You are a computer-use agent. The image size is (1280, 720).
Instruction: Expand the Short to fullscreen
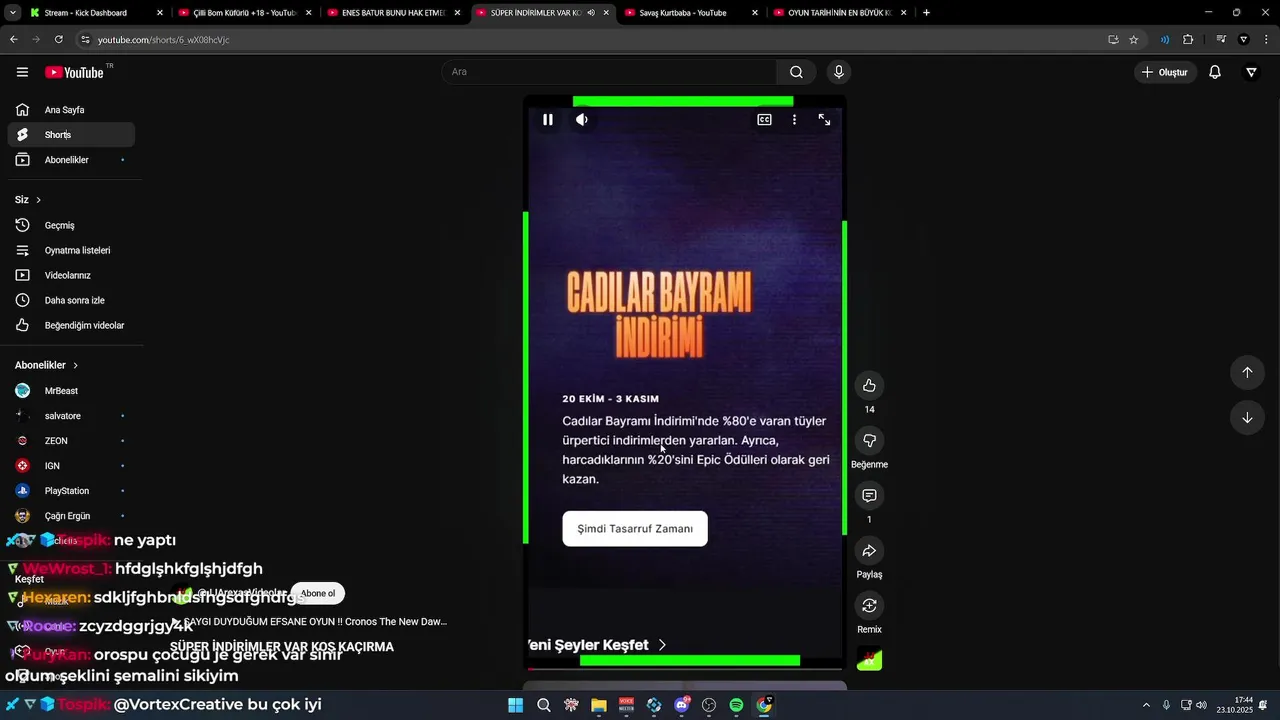(825, 120)
